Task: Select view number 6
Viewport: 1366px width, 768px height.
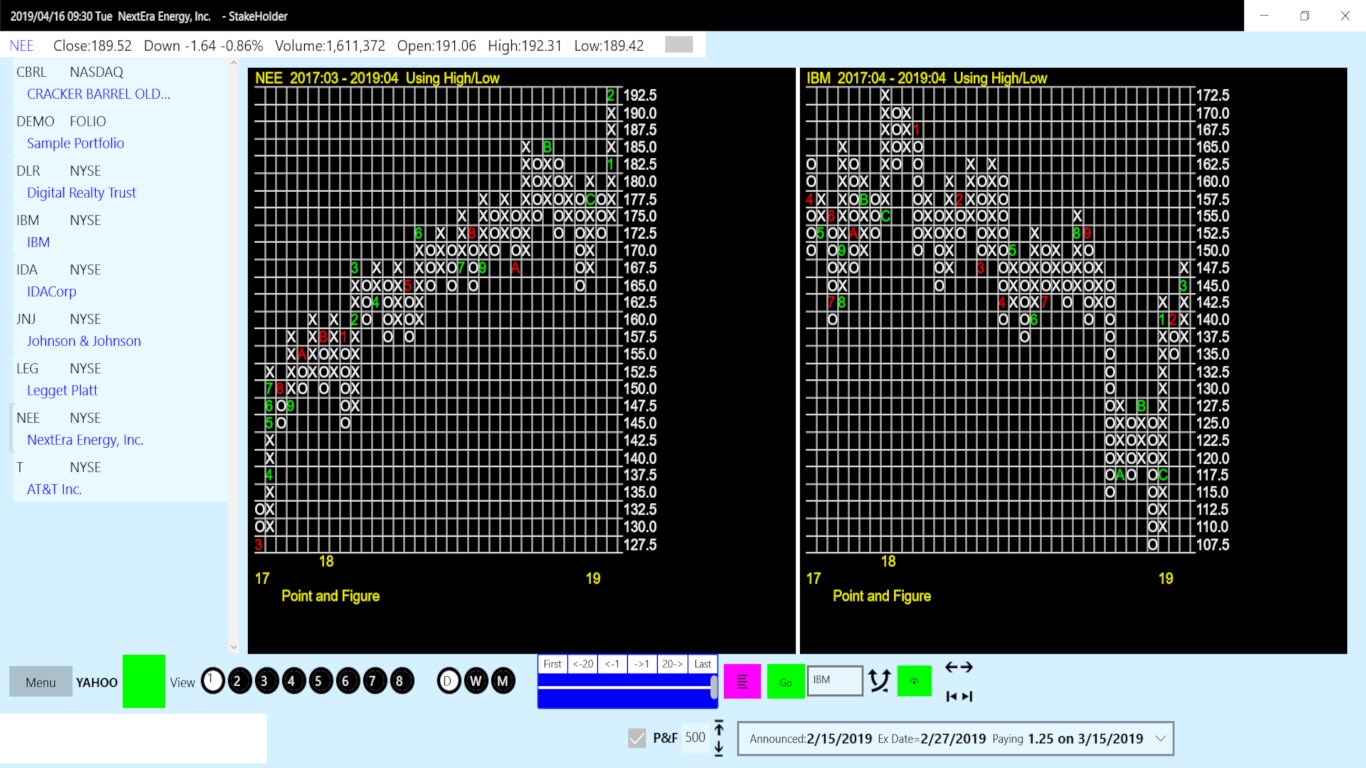Action: 347,681
